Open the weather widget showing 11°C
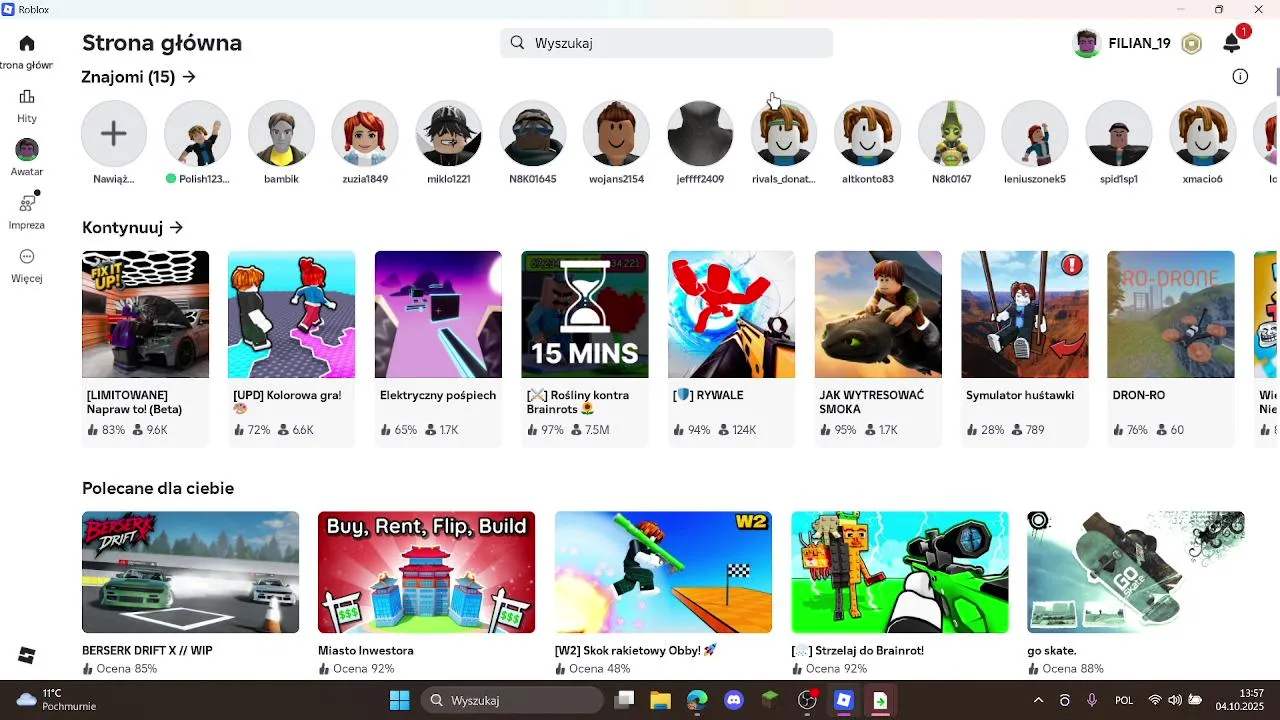The height and width of the screenshot is (720, 1280). (56, 700)
